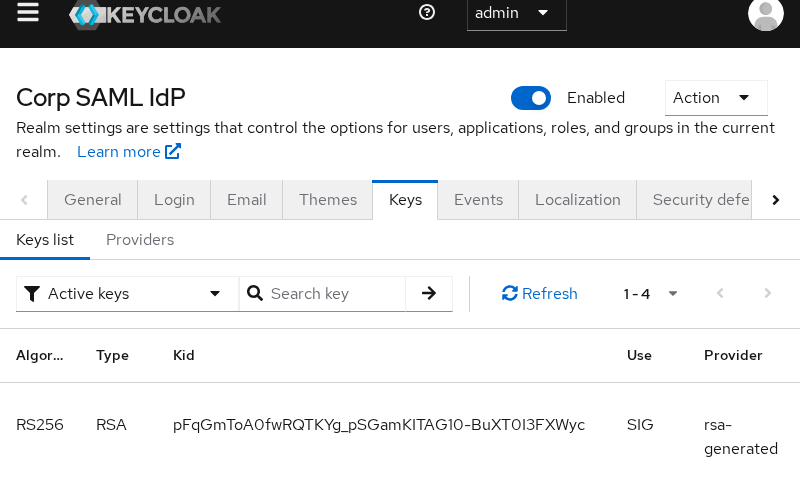Follow the Learn more link

pos(119,151)
